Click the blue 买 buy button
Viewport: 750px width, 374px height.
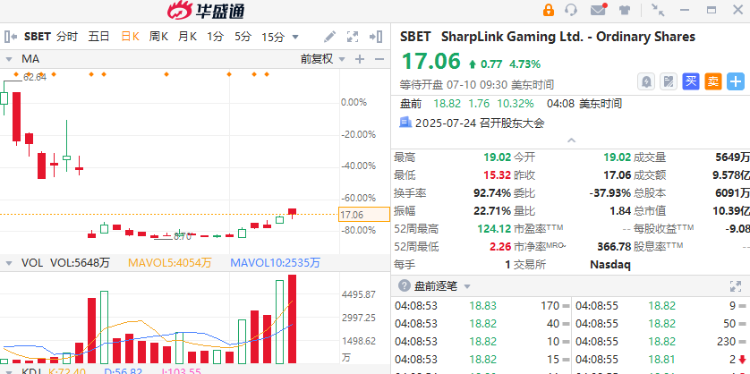[x=691, y=82]
